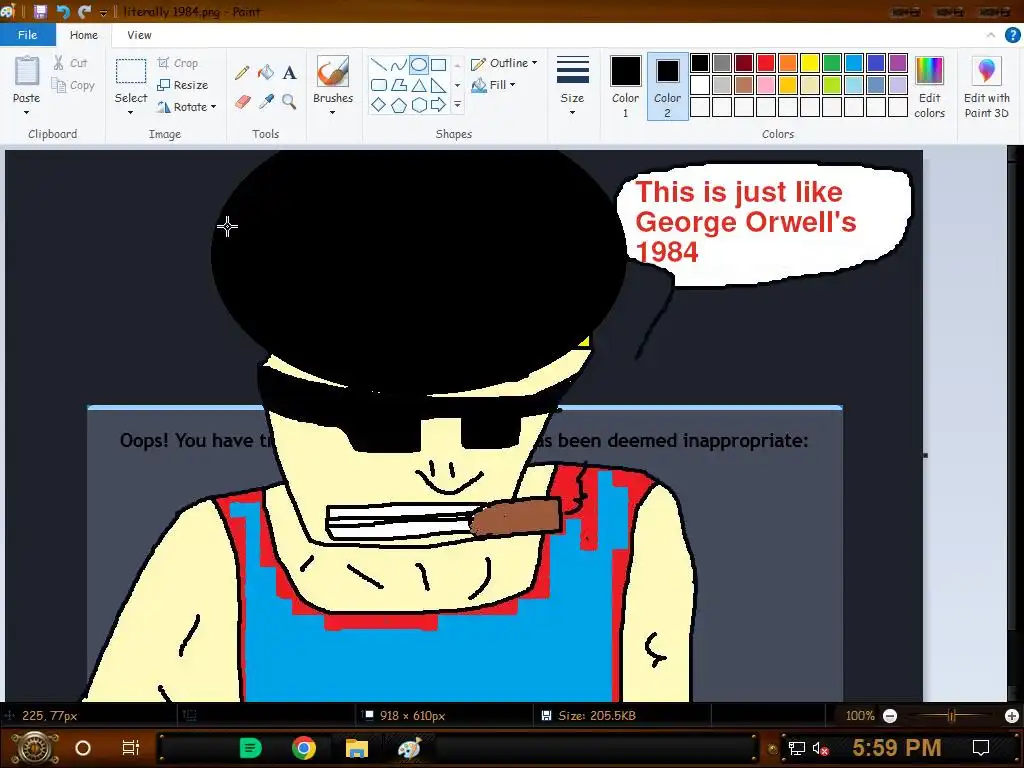
Task: Customize Quick Access Toolbar dropdown arrow
Action: tap(103, 12)
